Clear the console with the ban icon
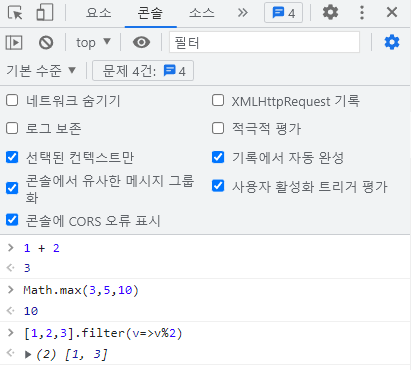The width and height of the screenshot is (411, 370). [x=46, y=43]
